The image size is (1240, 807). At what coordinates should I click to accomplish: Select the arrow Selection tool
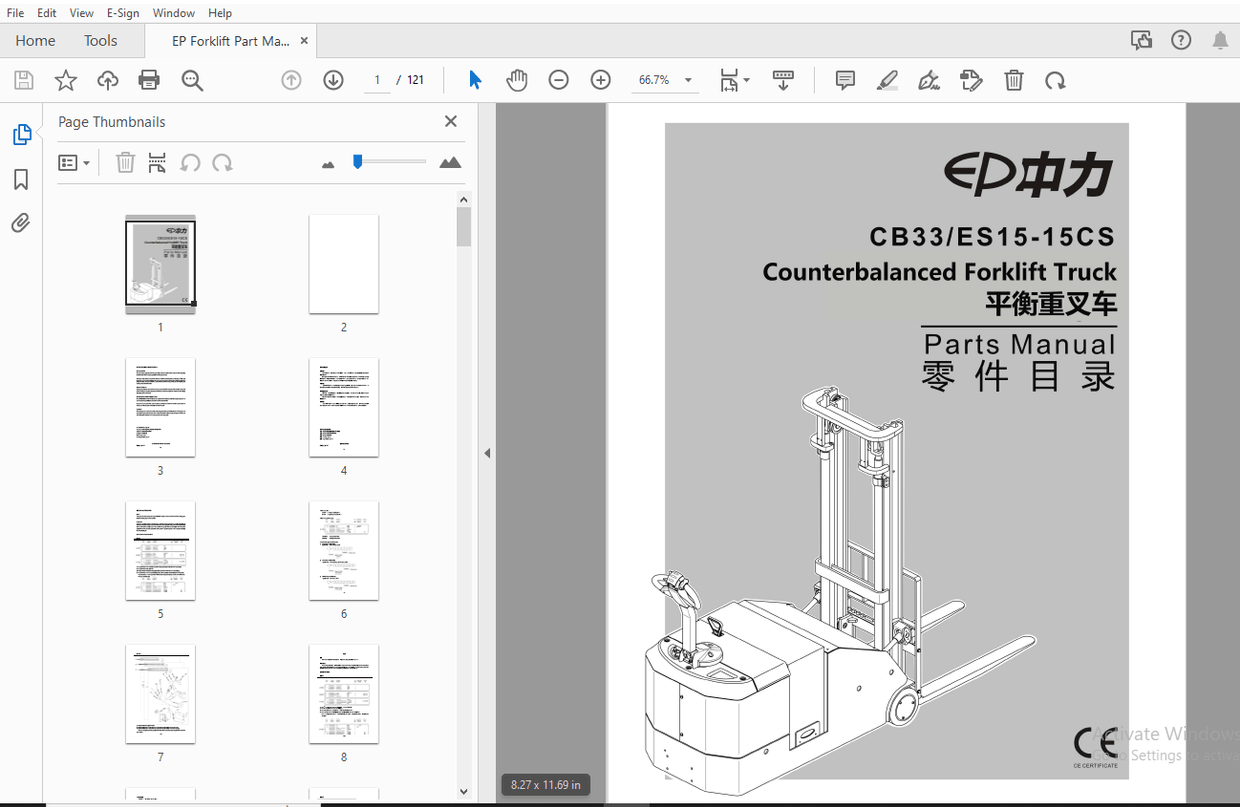475,80
